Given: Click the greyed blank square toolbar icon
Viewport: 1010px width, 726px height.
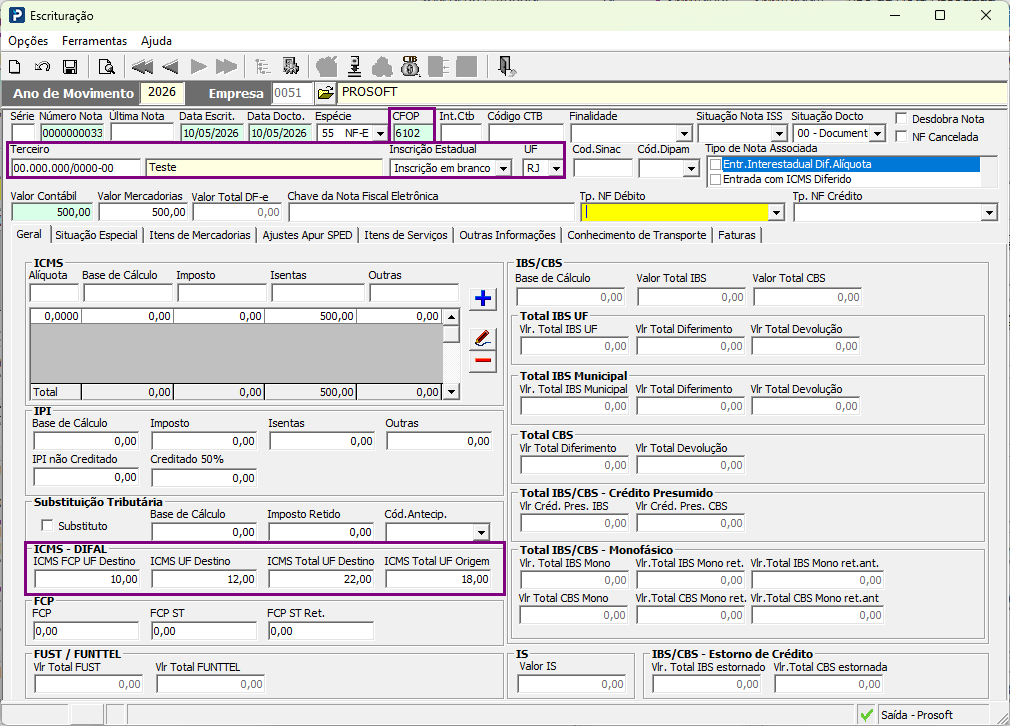Looking at the screenshot, I should click(x=466, y=66).
